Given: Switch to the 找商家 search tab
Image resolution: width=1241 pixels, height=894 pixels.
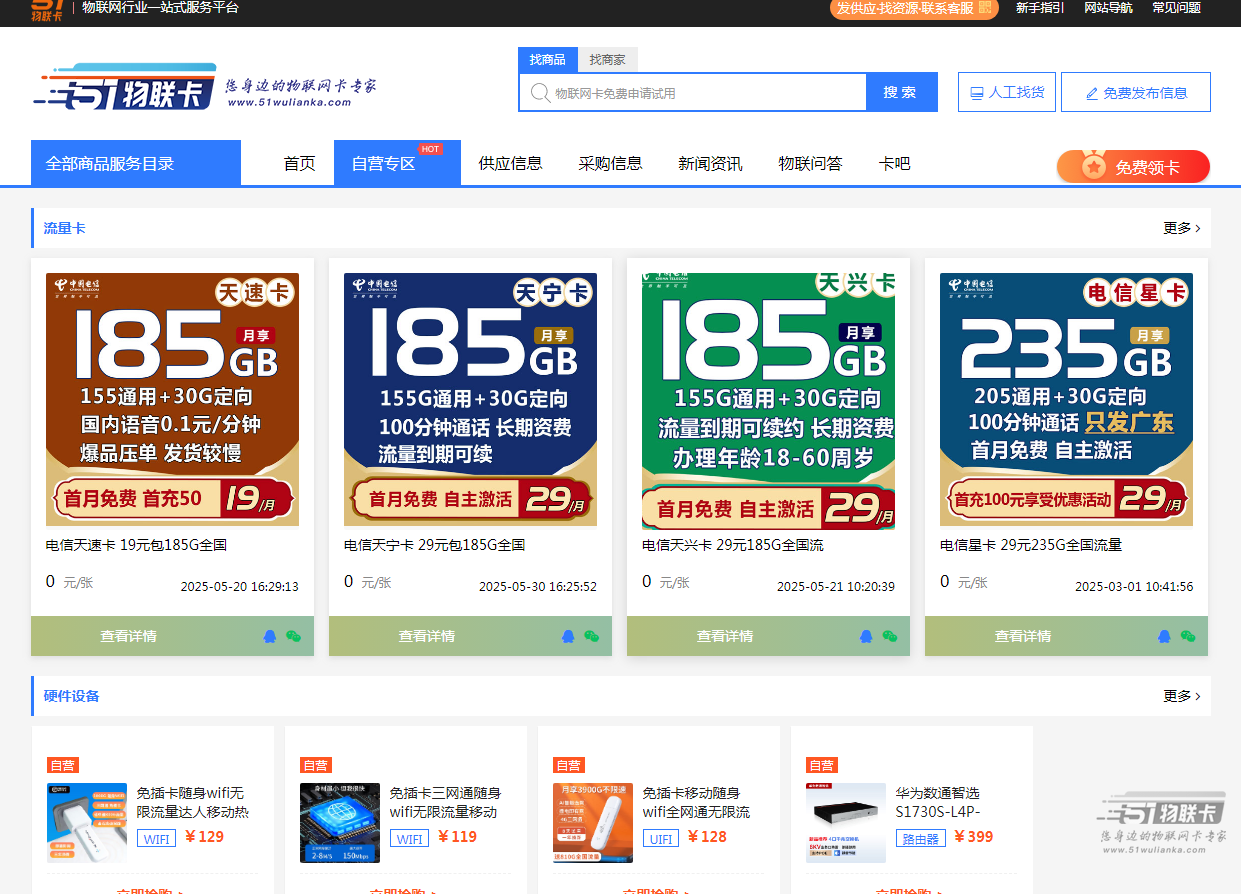Looking at the screenshot, I should pyautogui.click(x=607, y=60).
